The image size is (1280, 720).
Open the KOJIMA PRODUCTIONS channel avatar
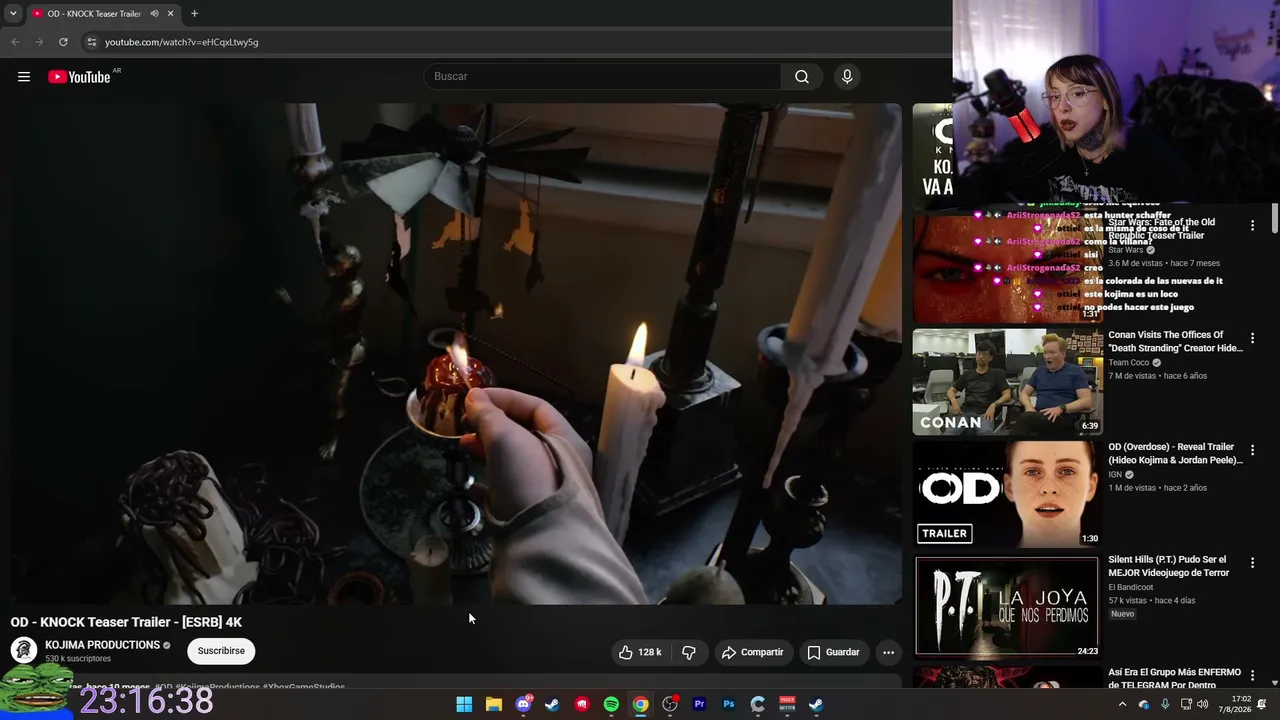[24, 650]
